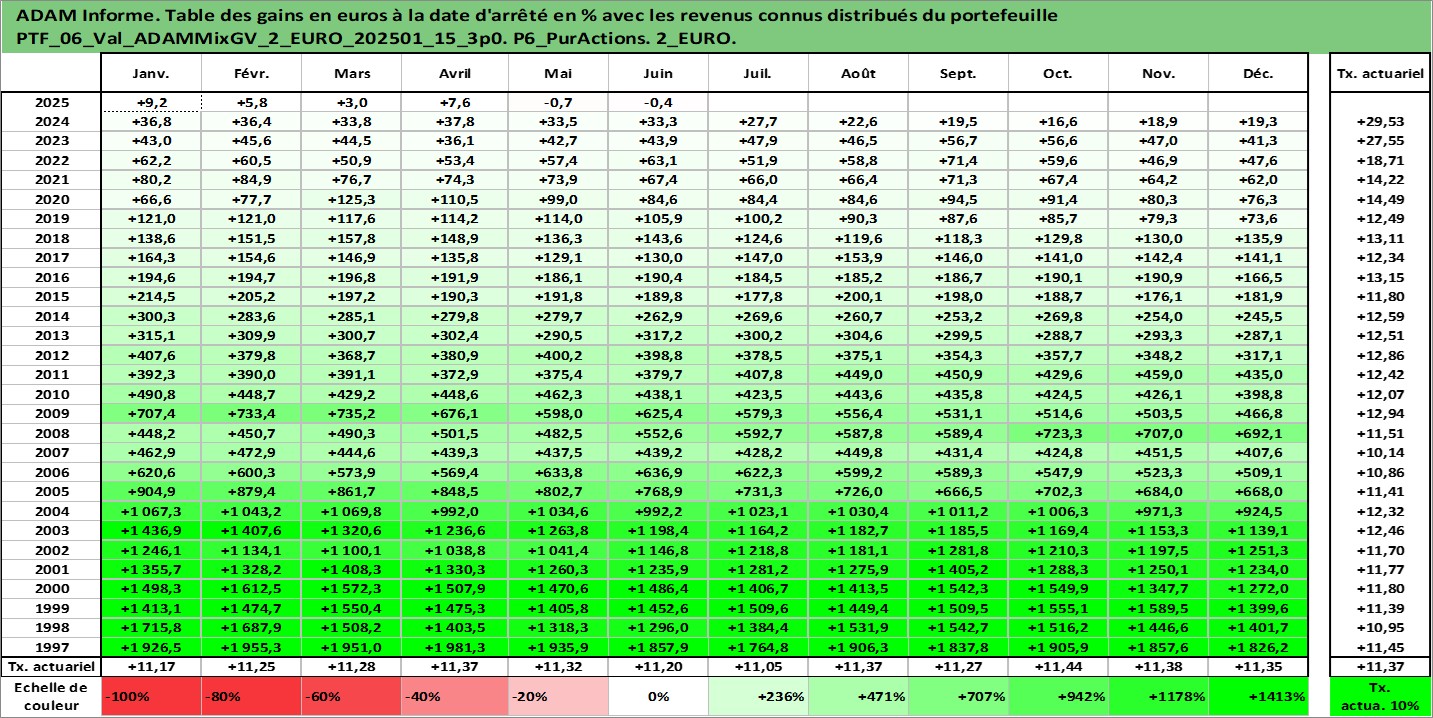
Task: Click the +1 251,3 cell for Déc. 2002
Action: point(1258,550)
